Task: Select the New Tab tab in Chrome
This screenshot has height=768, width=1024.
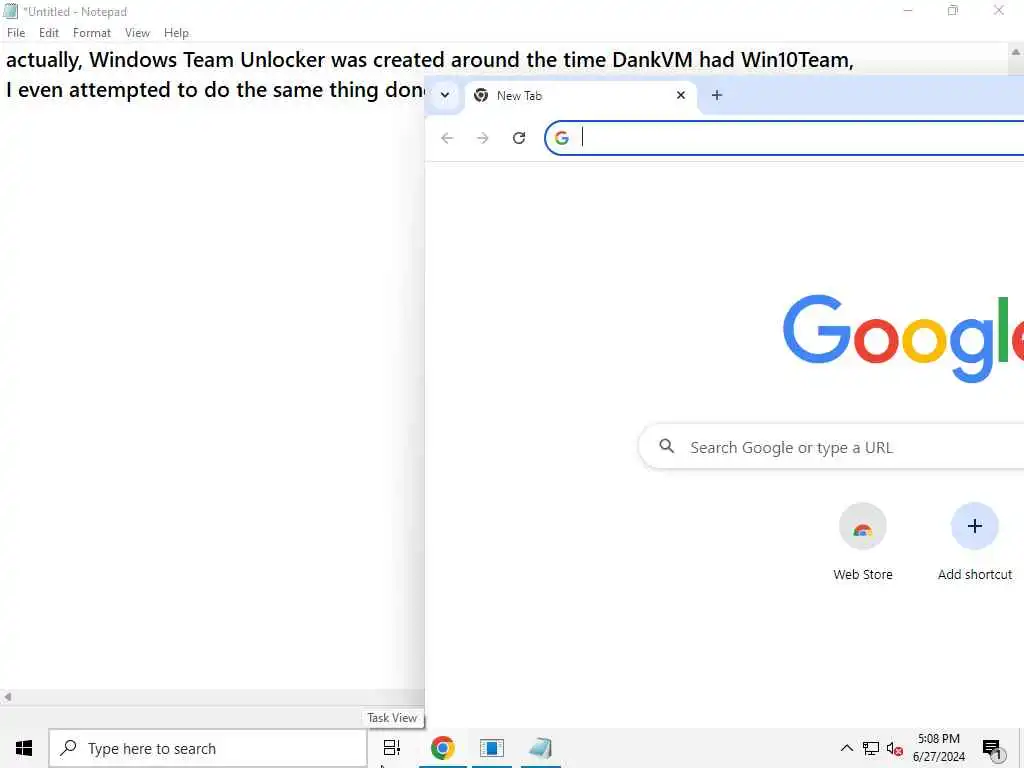Action: [580, 95]
